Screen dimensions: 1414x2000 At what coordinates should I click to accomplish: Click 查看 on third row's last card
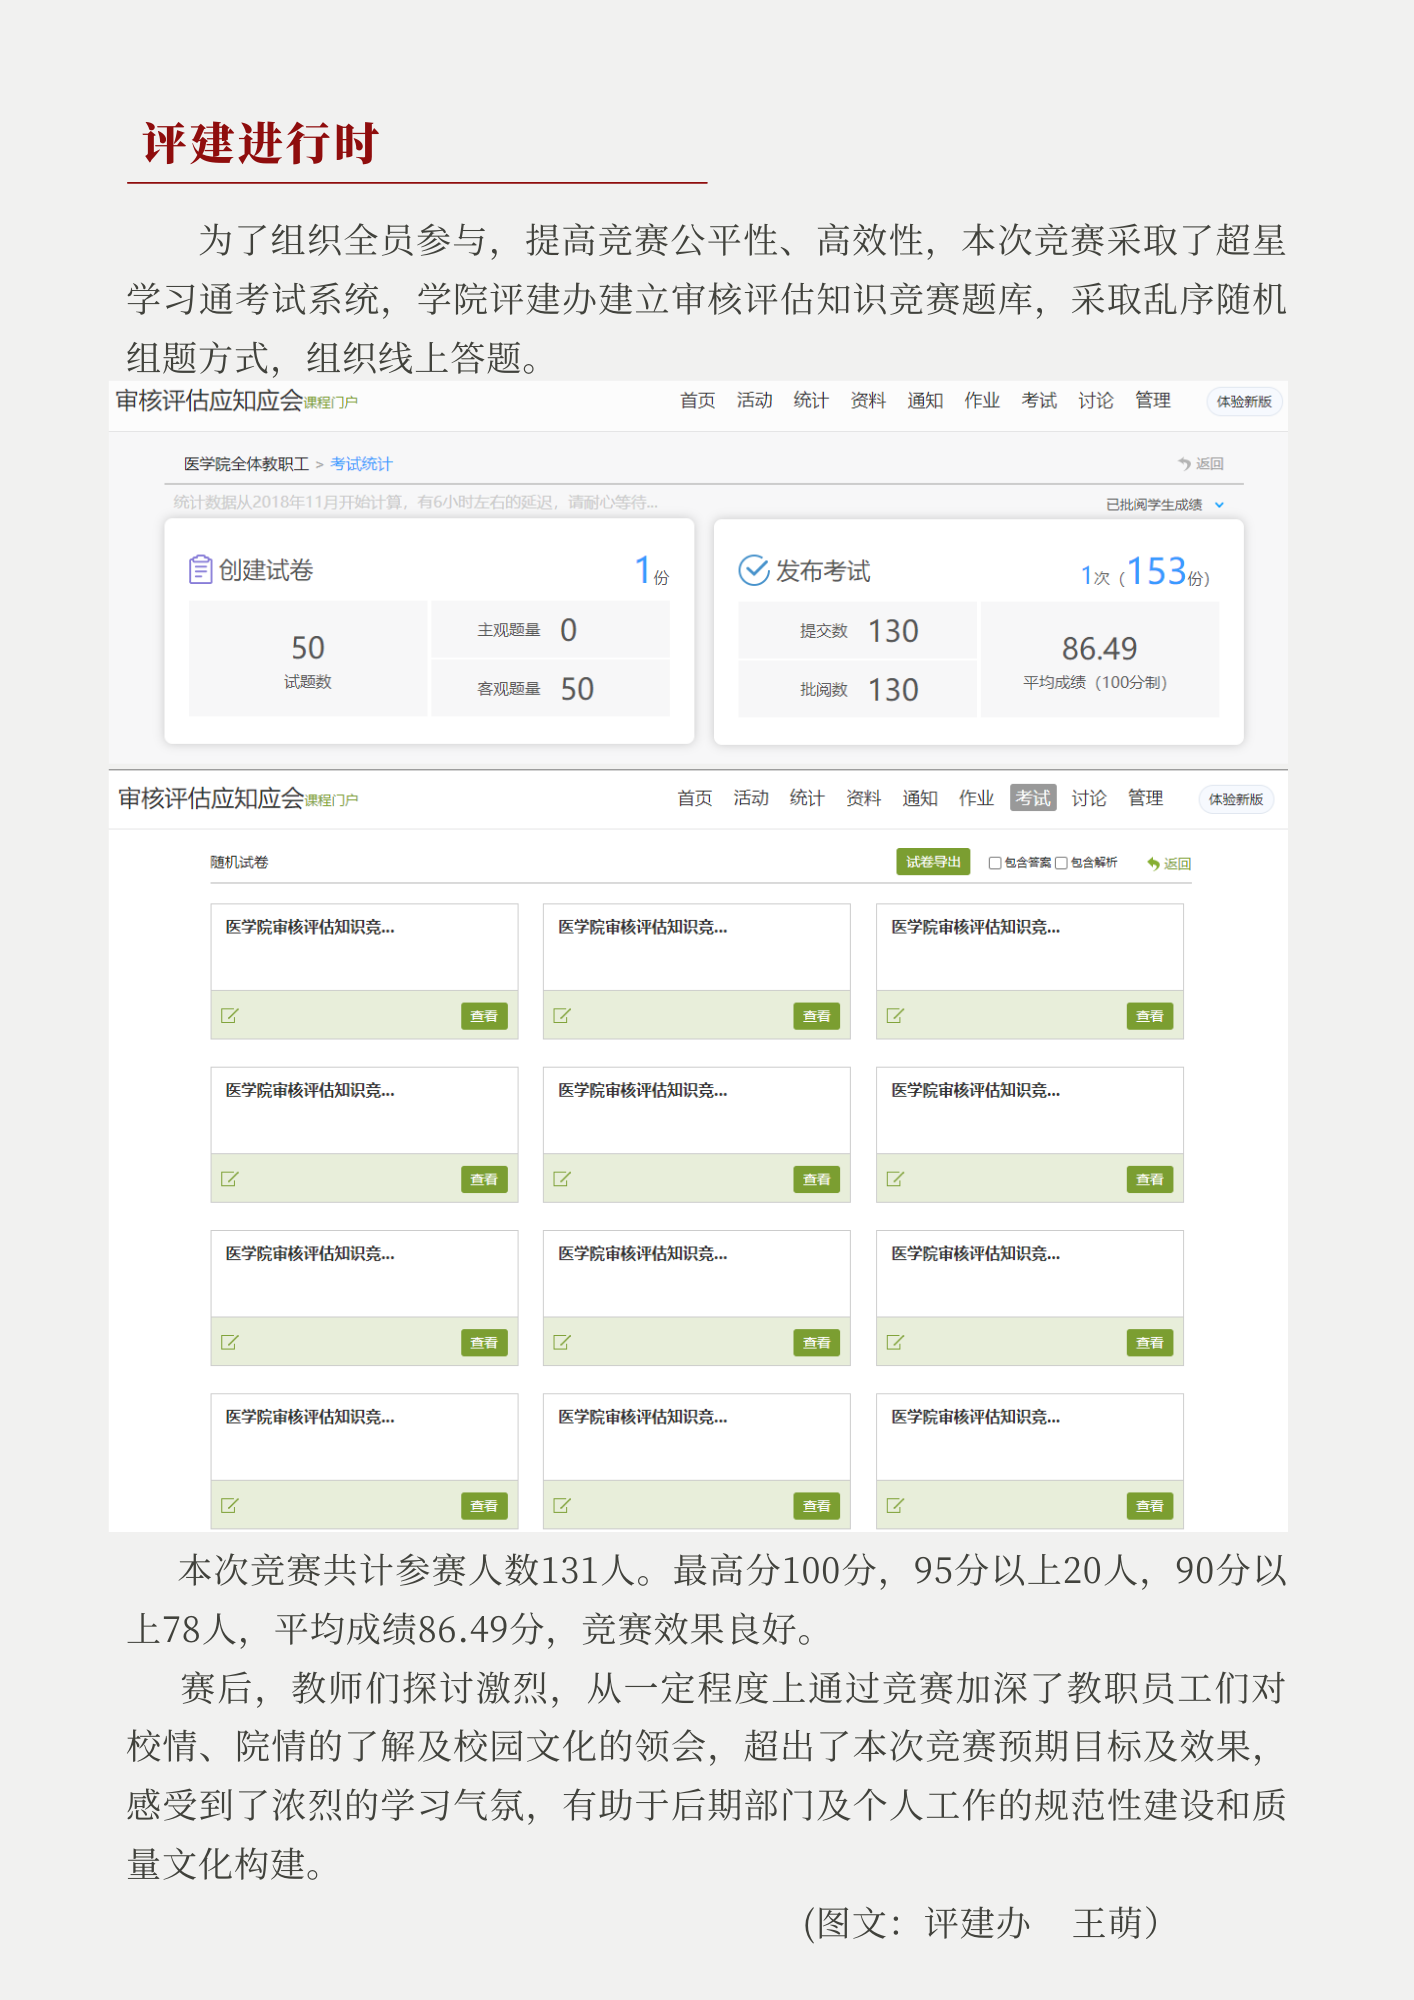(x=1150, y=1343)
